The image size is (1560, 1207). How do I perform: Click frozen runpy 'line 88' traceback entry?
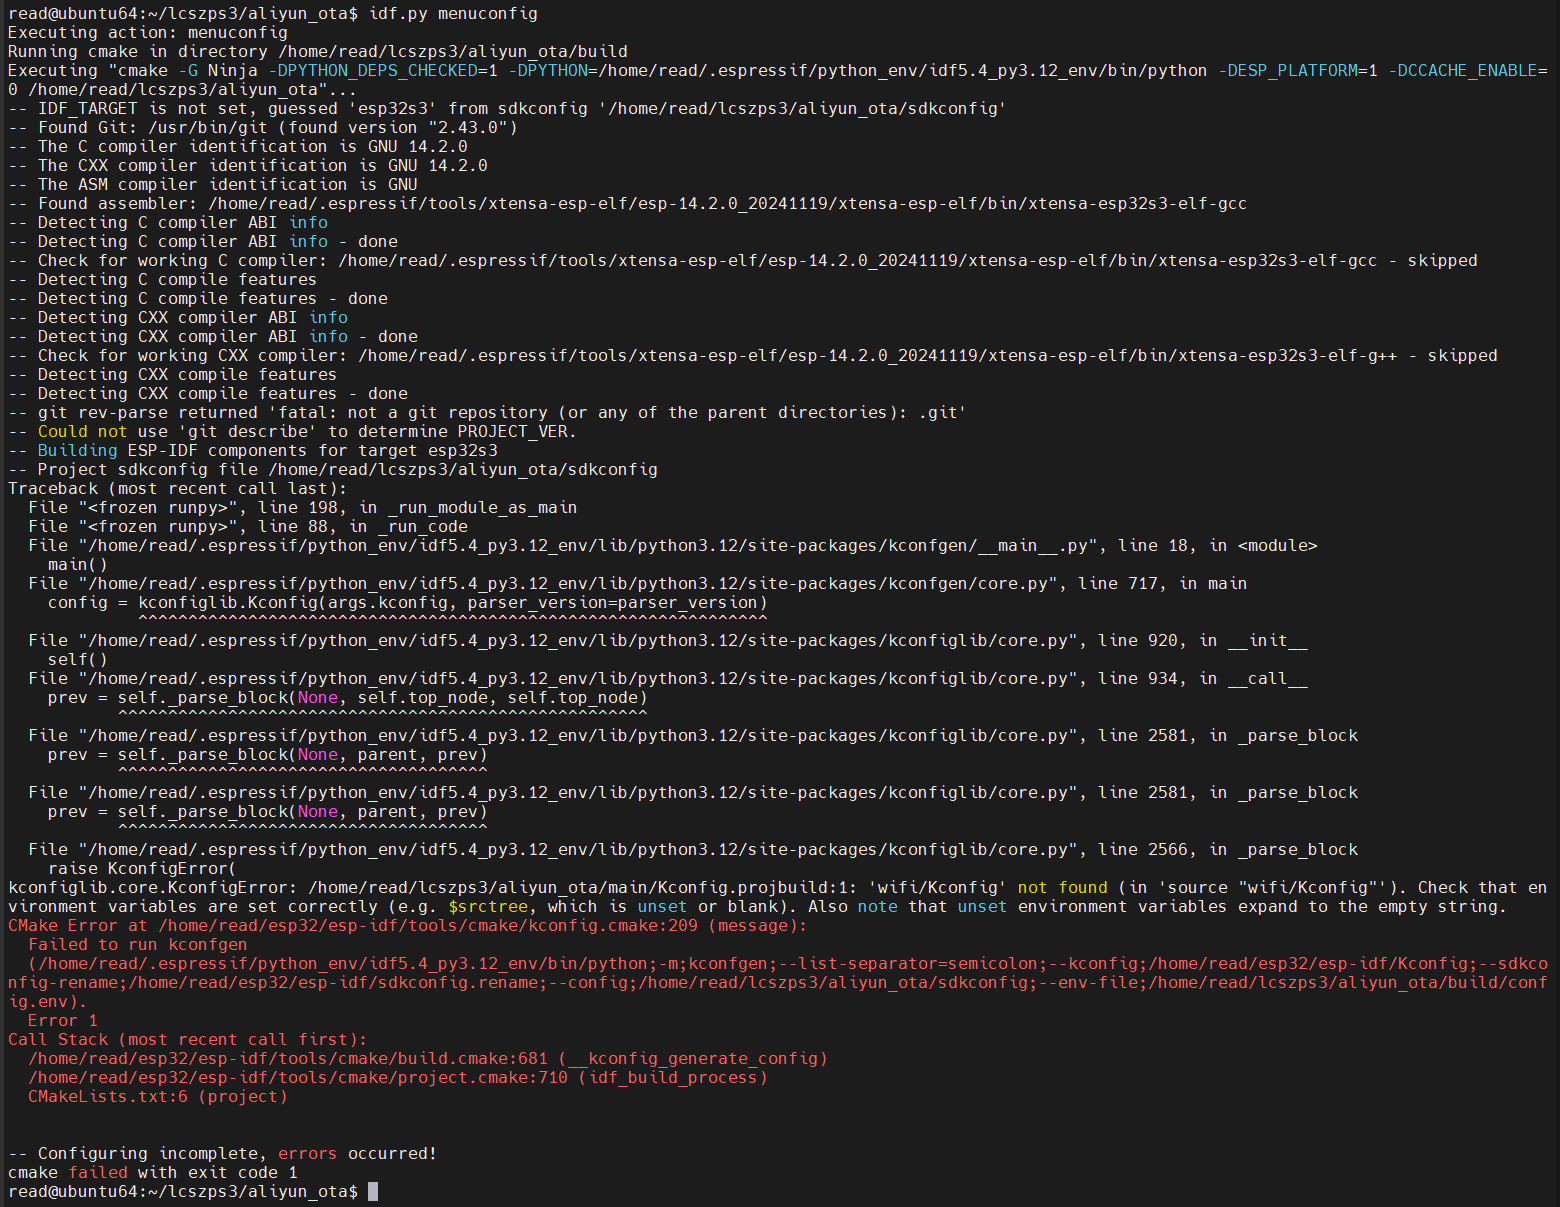tap(248, 527)
